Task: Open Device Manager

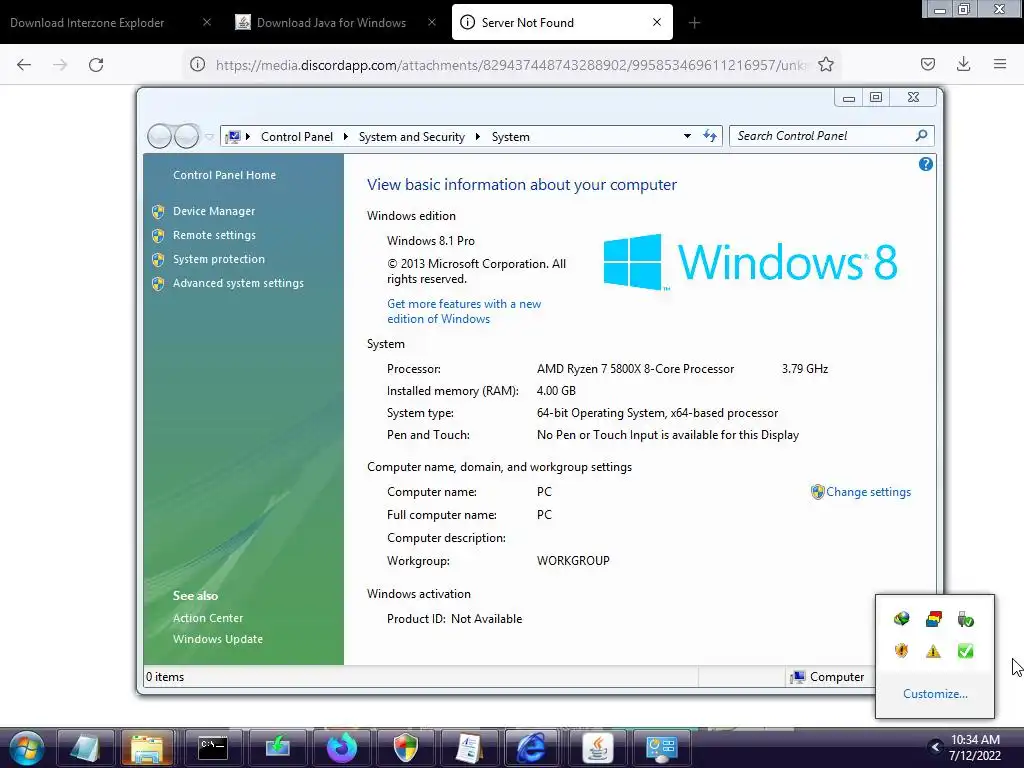Action: point(214,211)
